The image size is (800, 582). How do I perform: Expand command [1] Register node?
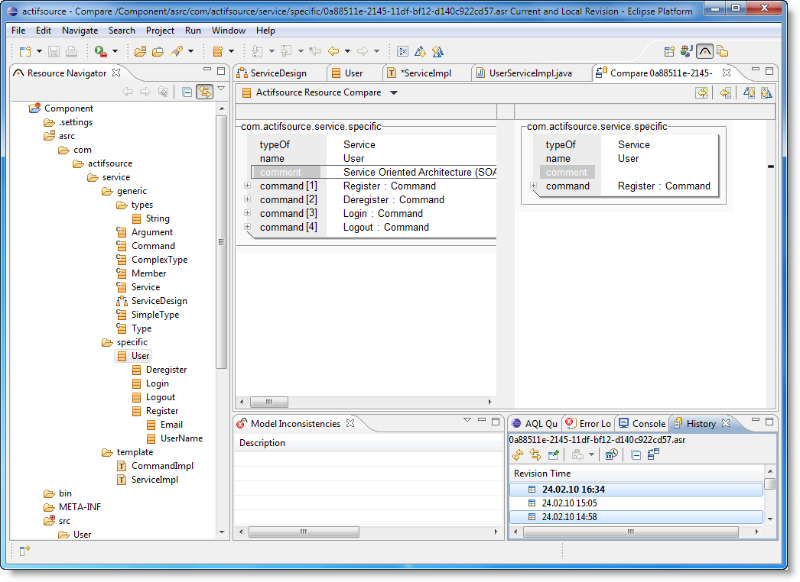[247, 186]
